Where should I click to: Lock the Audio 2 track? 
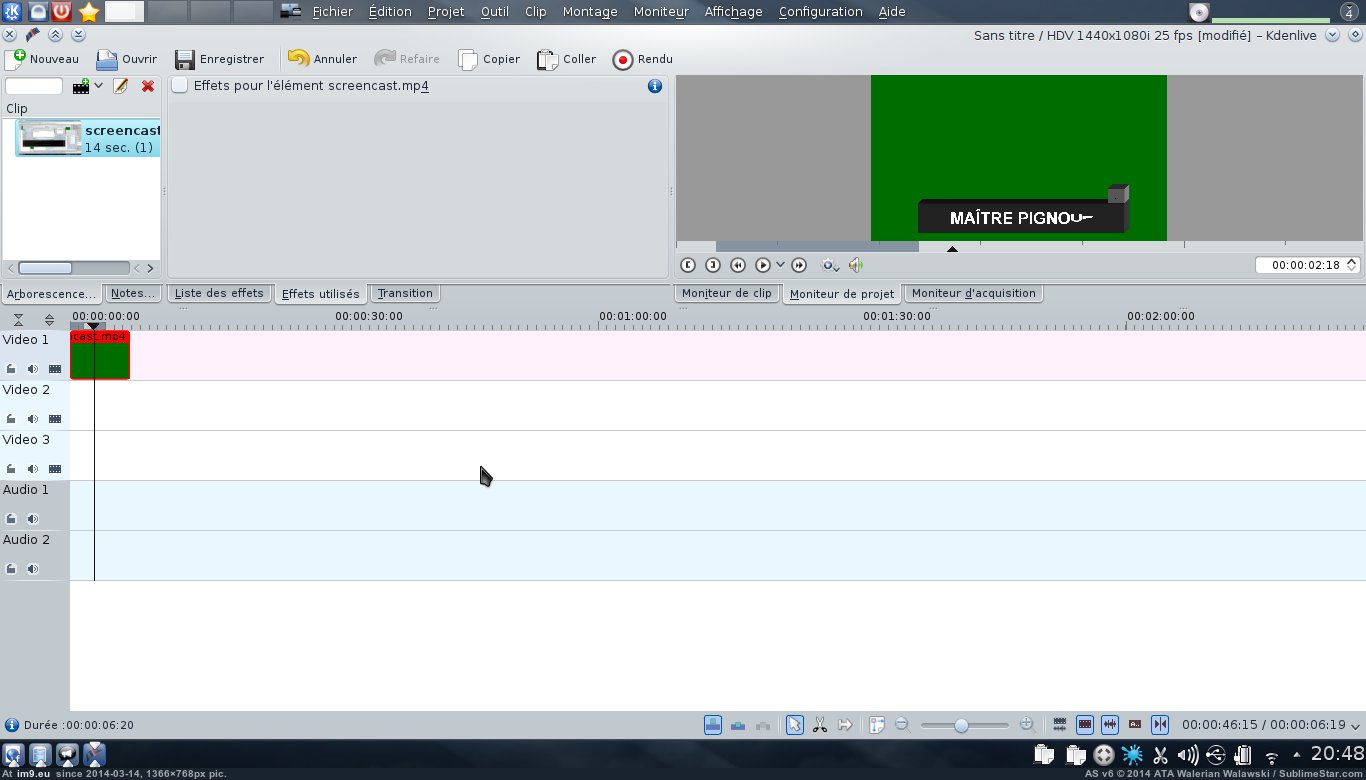[x=11, y=569]
